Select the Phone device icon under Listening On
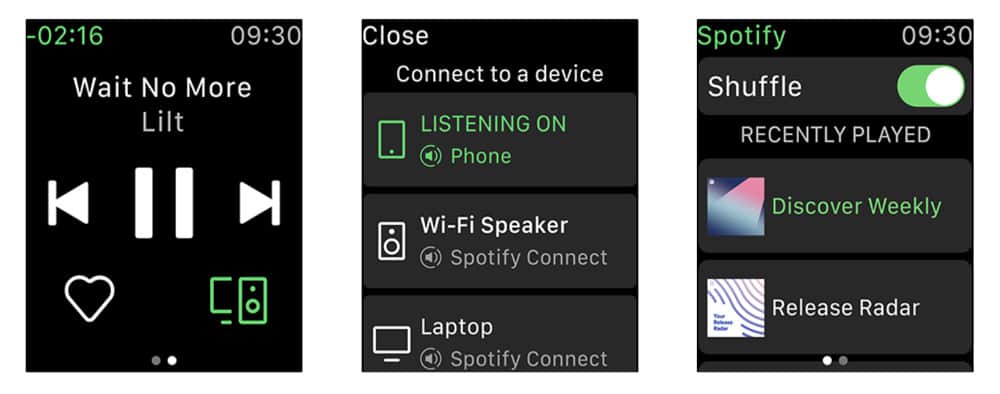The image size is (1000, 394). tap(392, 139)
